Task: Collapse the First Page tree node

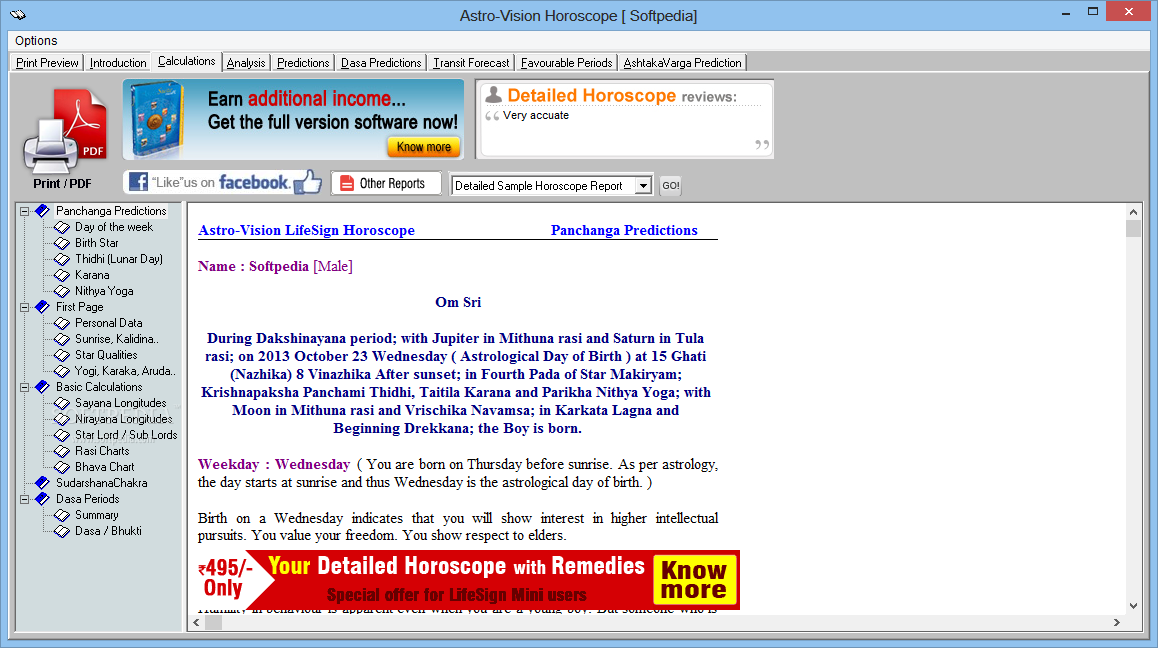Action: (x=24, y=307)
